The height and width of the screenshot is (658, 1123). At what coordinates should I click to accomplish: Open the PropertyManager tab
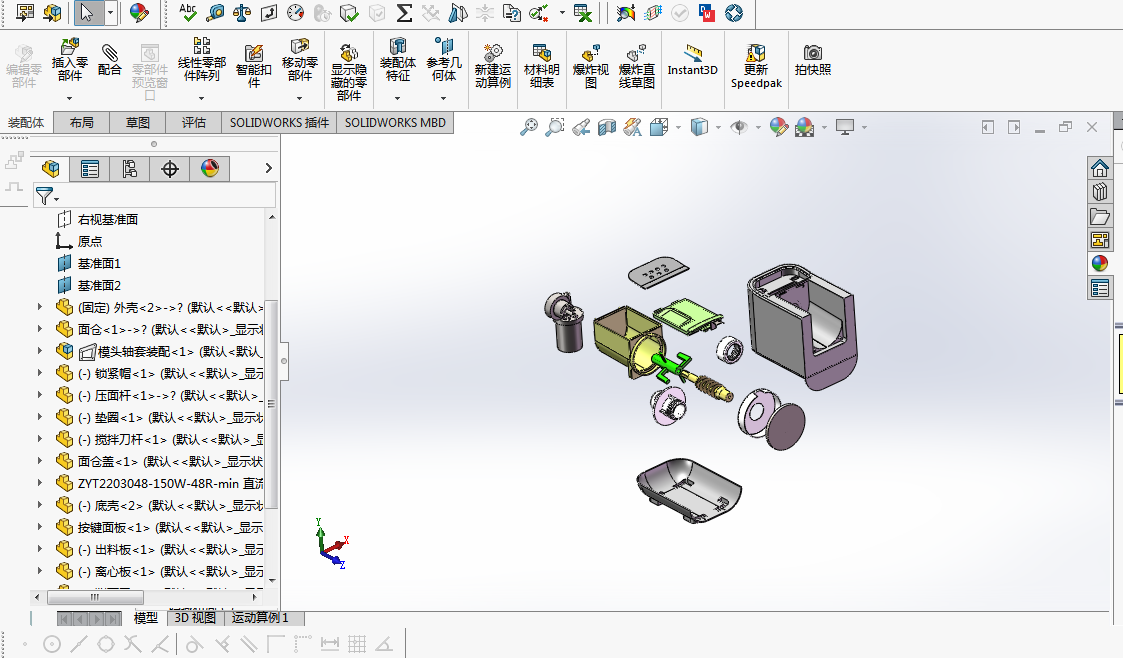click(x=90, y=168)
